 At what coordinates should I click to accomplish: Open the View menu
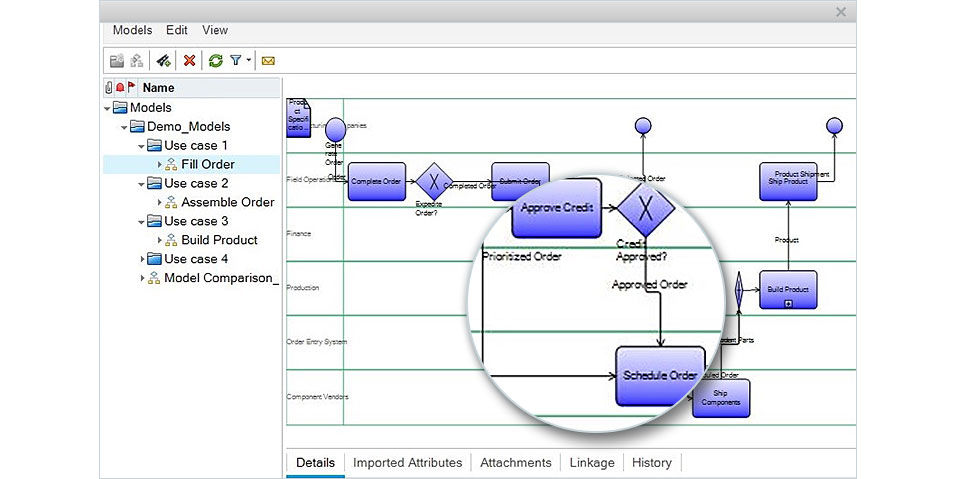pos(214,30)
